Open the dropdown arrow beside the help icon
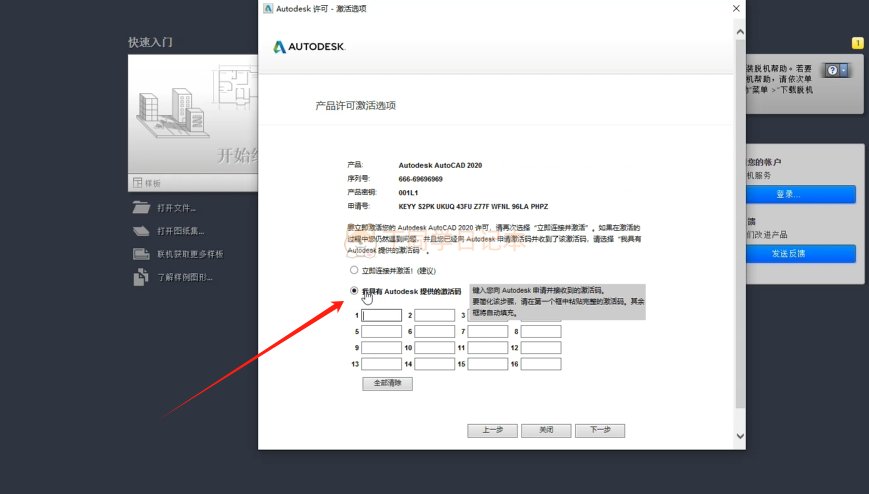Image resolution: width=869 pixels, height=494 pixels. 844,70
